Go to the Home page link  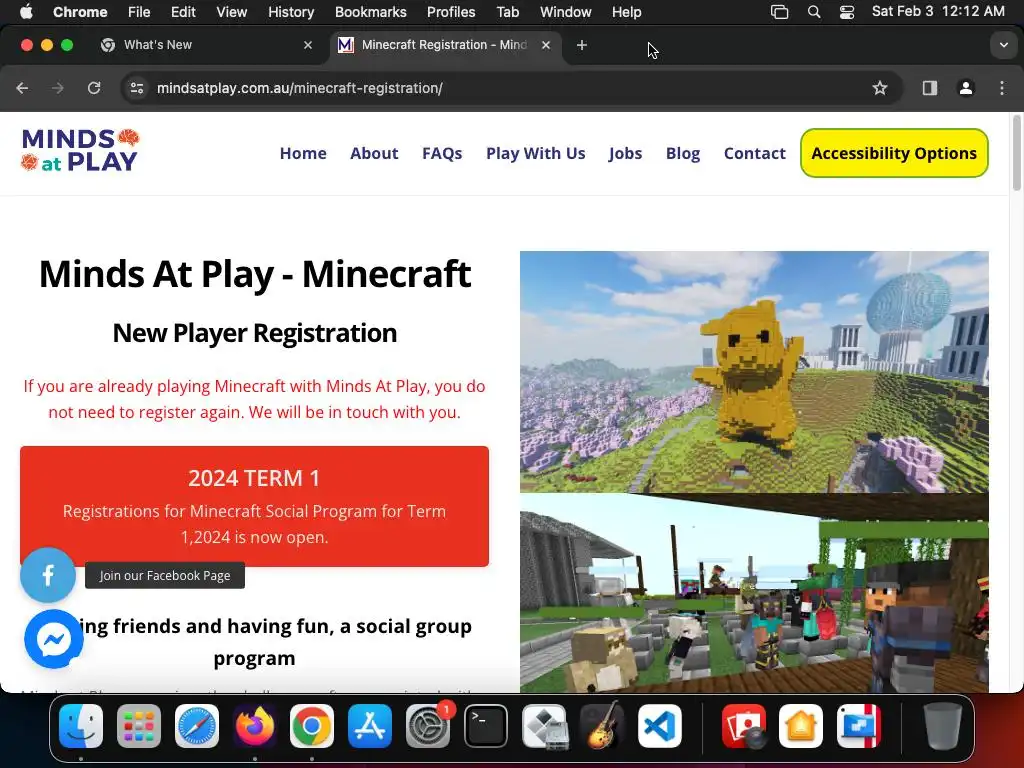(x=303, y=153)
